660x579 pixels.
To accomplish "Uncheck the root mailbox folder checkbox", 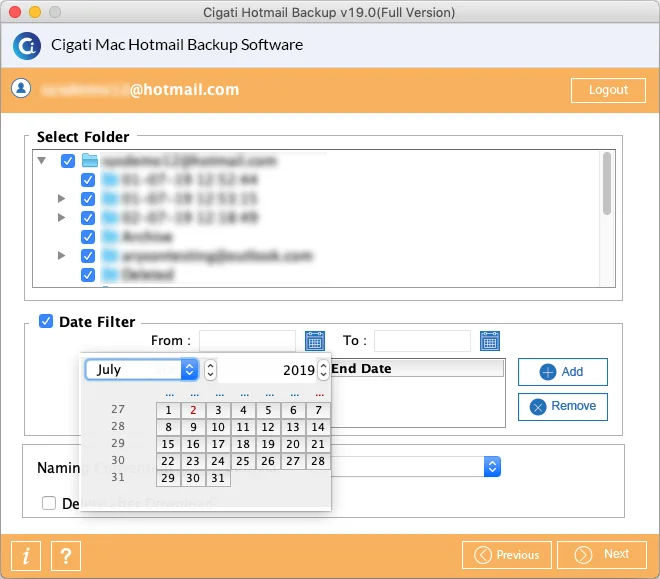I will (68, 161).
